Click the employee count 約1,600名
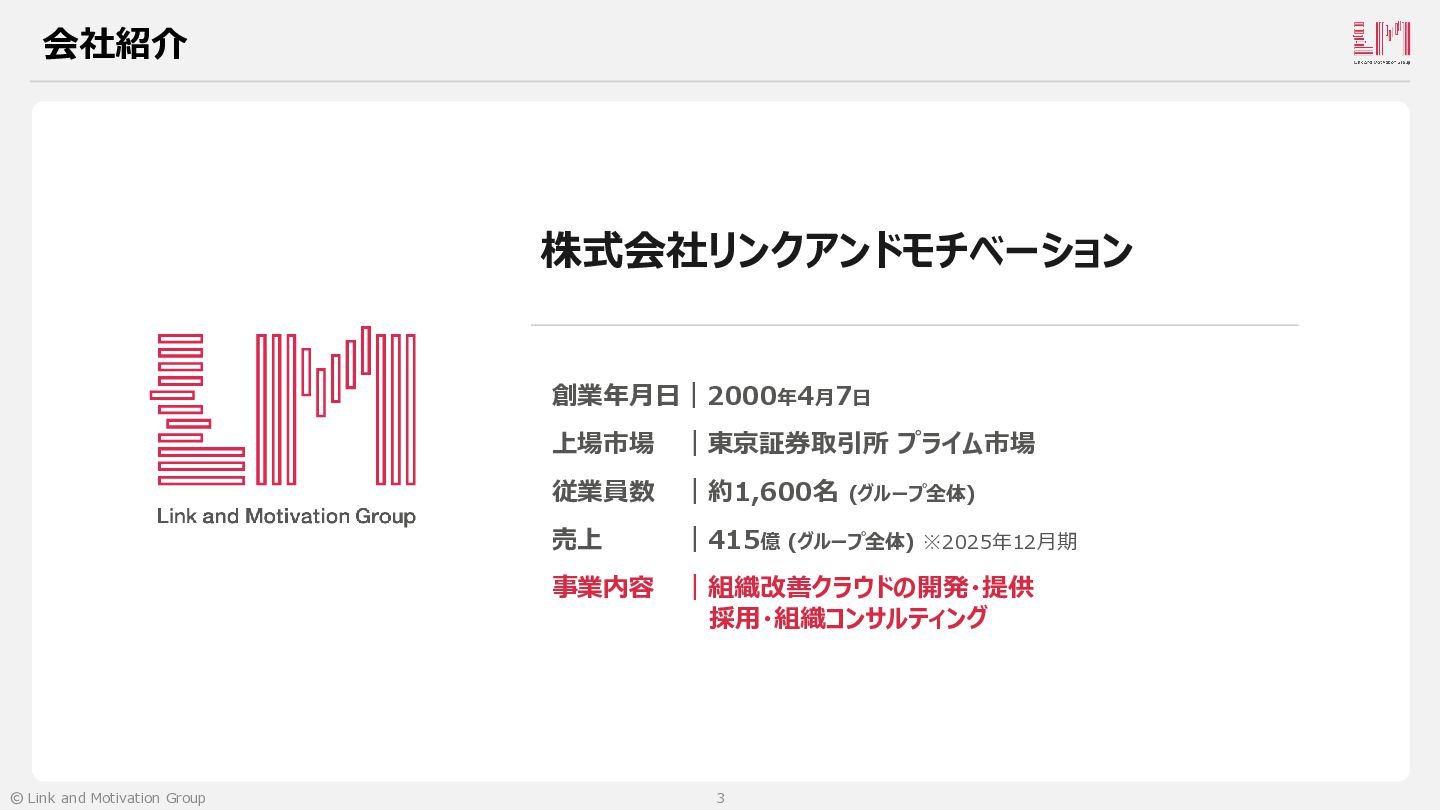The image size is (1440, 810). [772, 491]
